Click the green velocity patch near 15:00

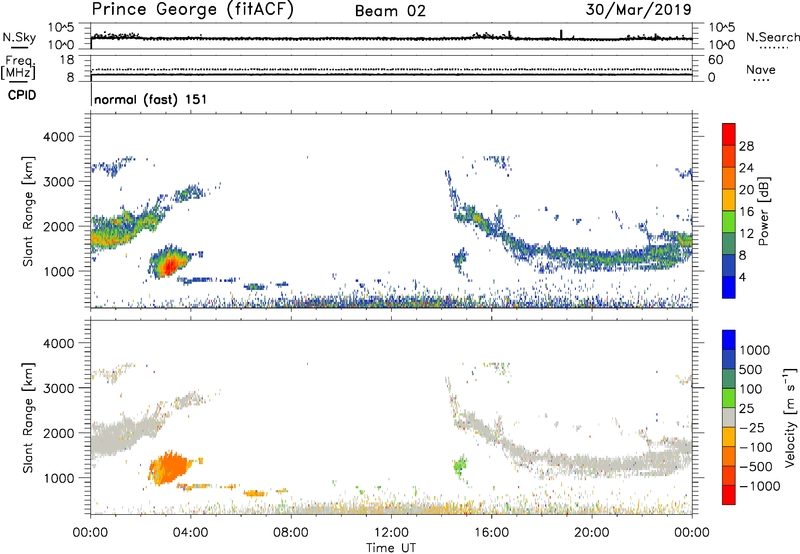coord(460,465)
